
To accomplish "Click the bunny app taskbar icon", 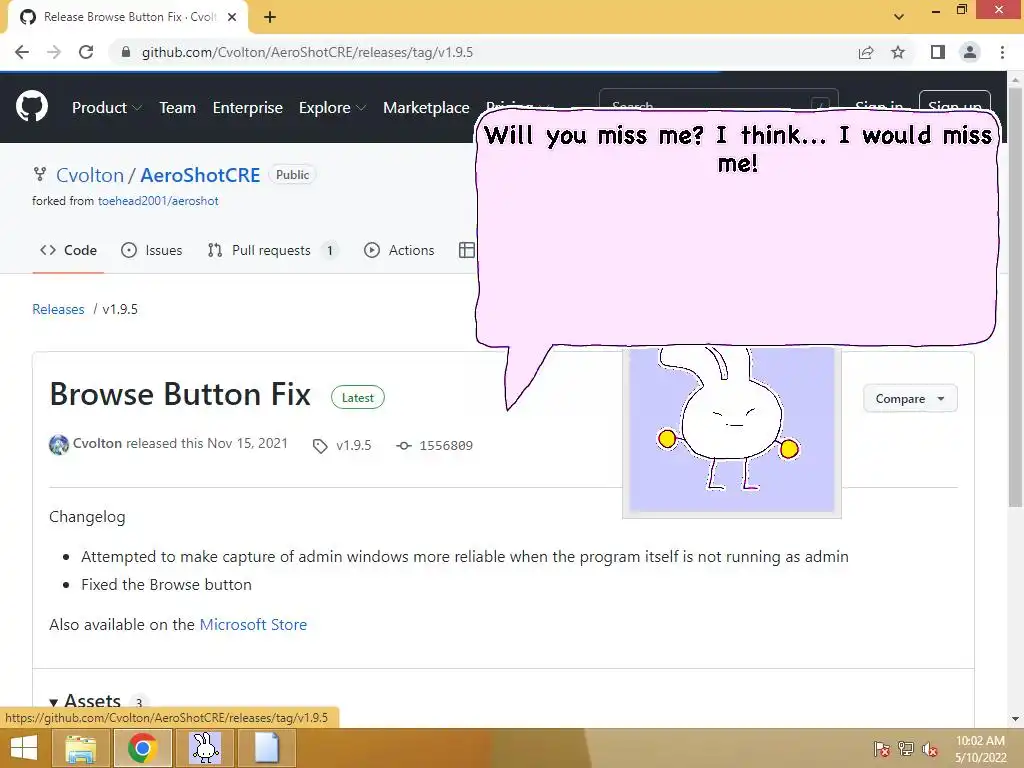I will click(205, 748).
